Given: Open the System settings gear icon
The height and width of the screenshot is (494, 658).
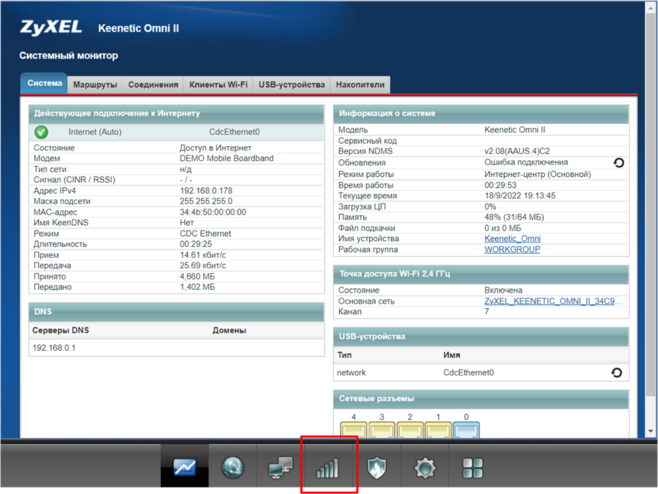Looking at the screenshot, I should click(x=425, y=468).
